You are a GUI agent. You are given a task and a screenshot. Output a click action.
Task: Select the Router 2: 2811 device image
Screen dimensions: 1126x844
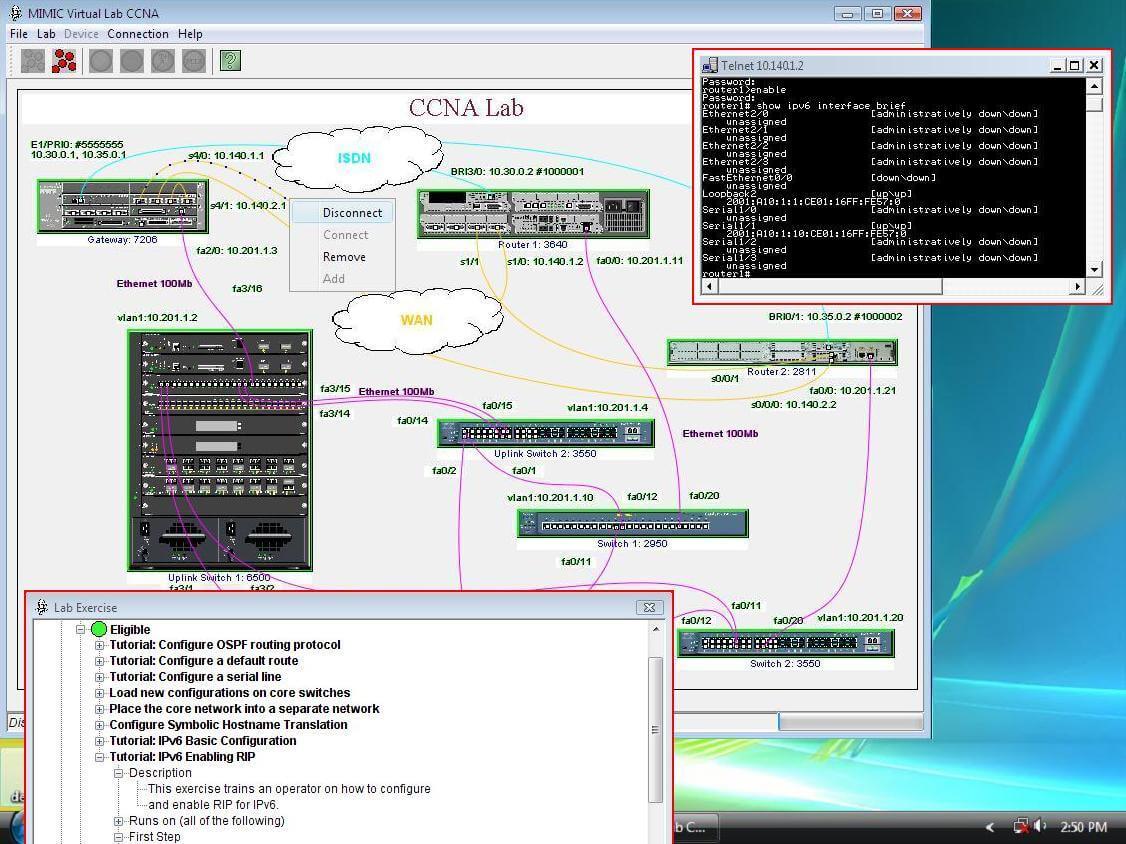[781, 353]
